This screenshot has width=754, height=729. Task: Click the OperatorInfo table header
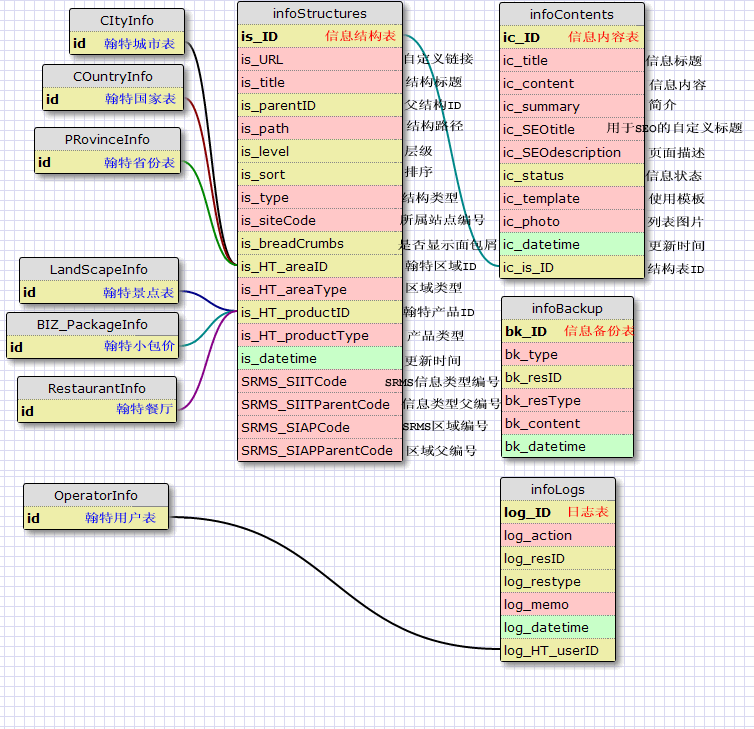96,495
